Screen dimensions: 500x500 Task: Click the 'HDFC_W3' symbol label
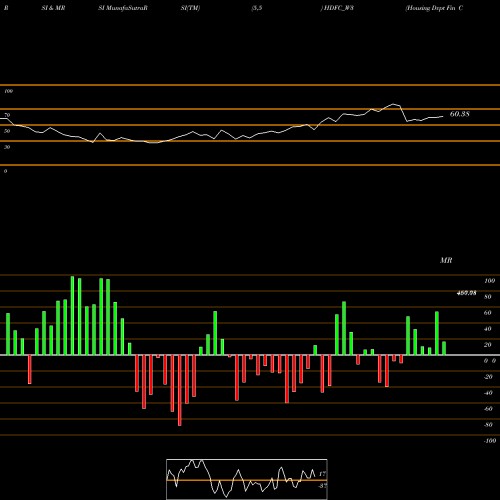338,8
